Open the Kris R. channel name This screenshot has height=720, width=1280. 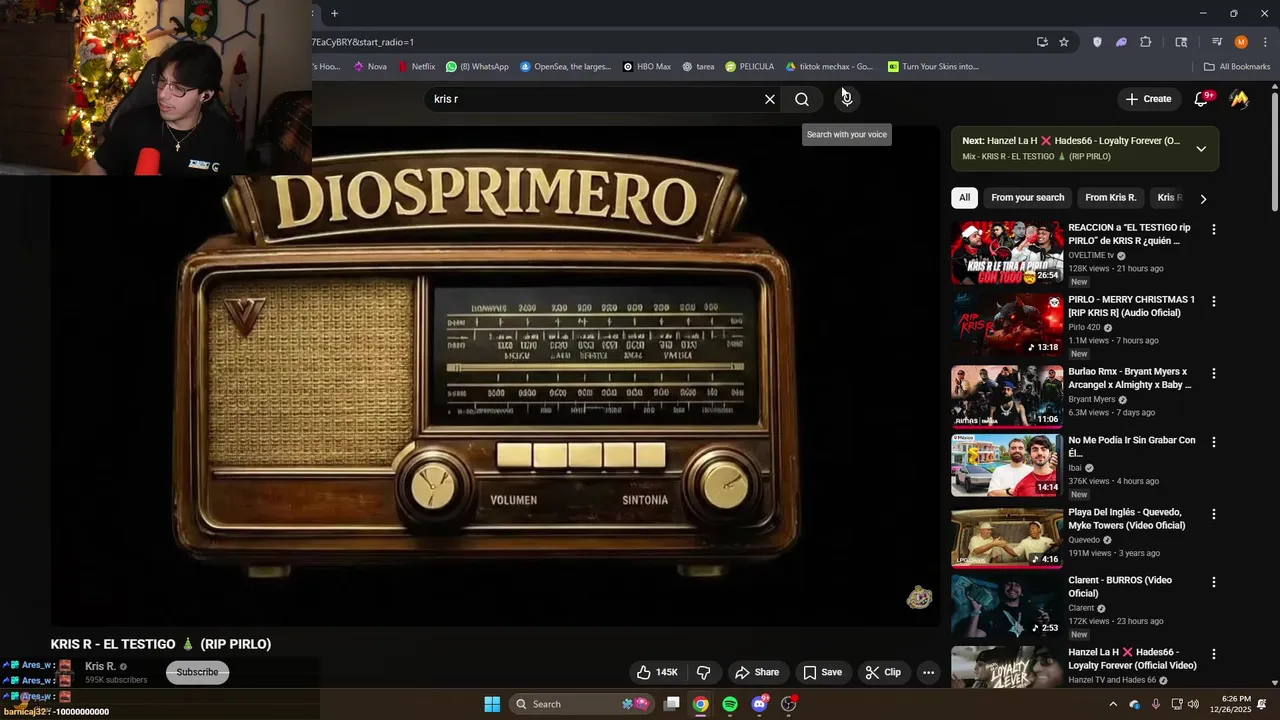point(100,666)
